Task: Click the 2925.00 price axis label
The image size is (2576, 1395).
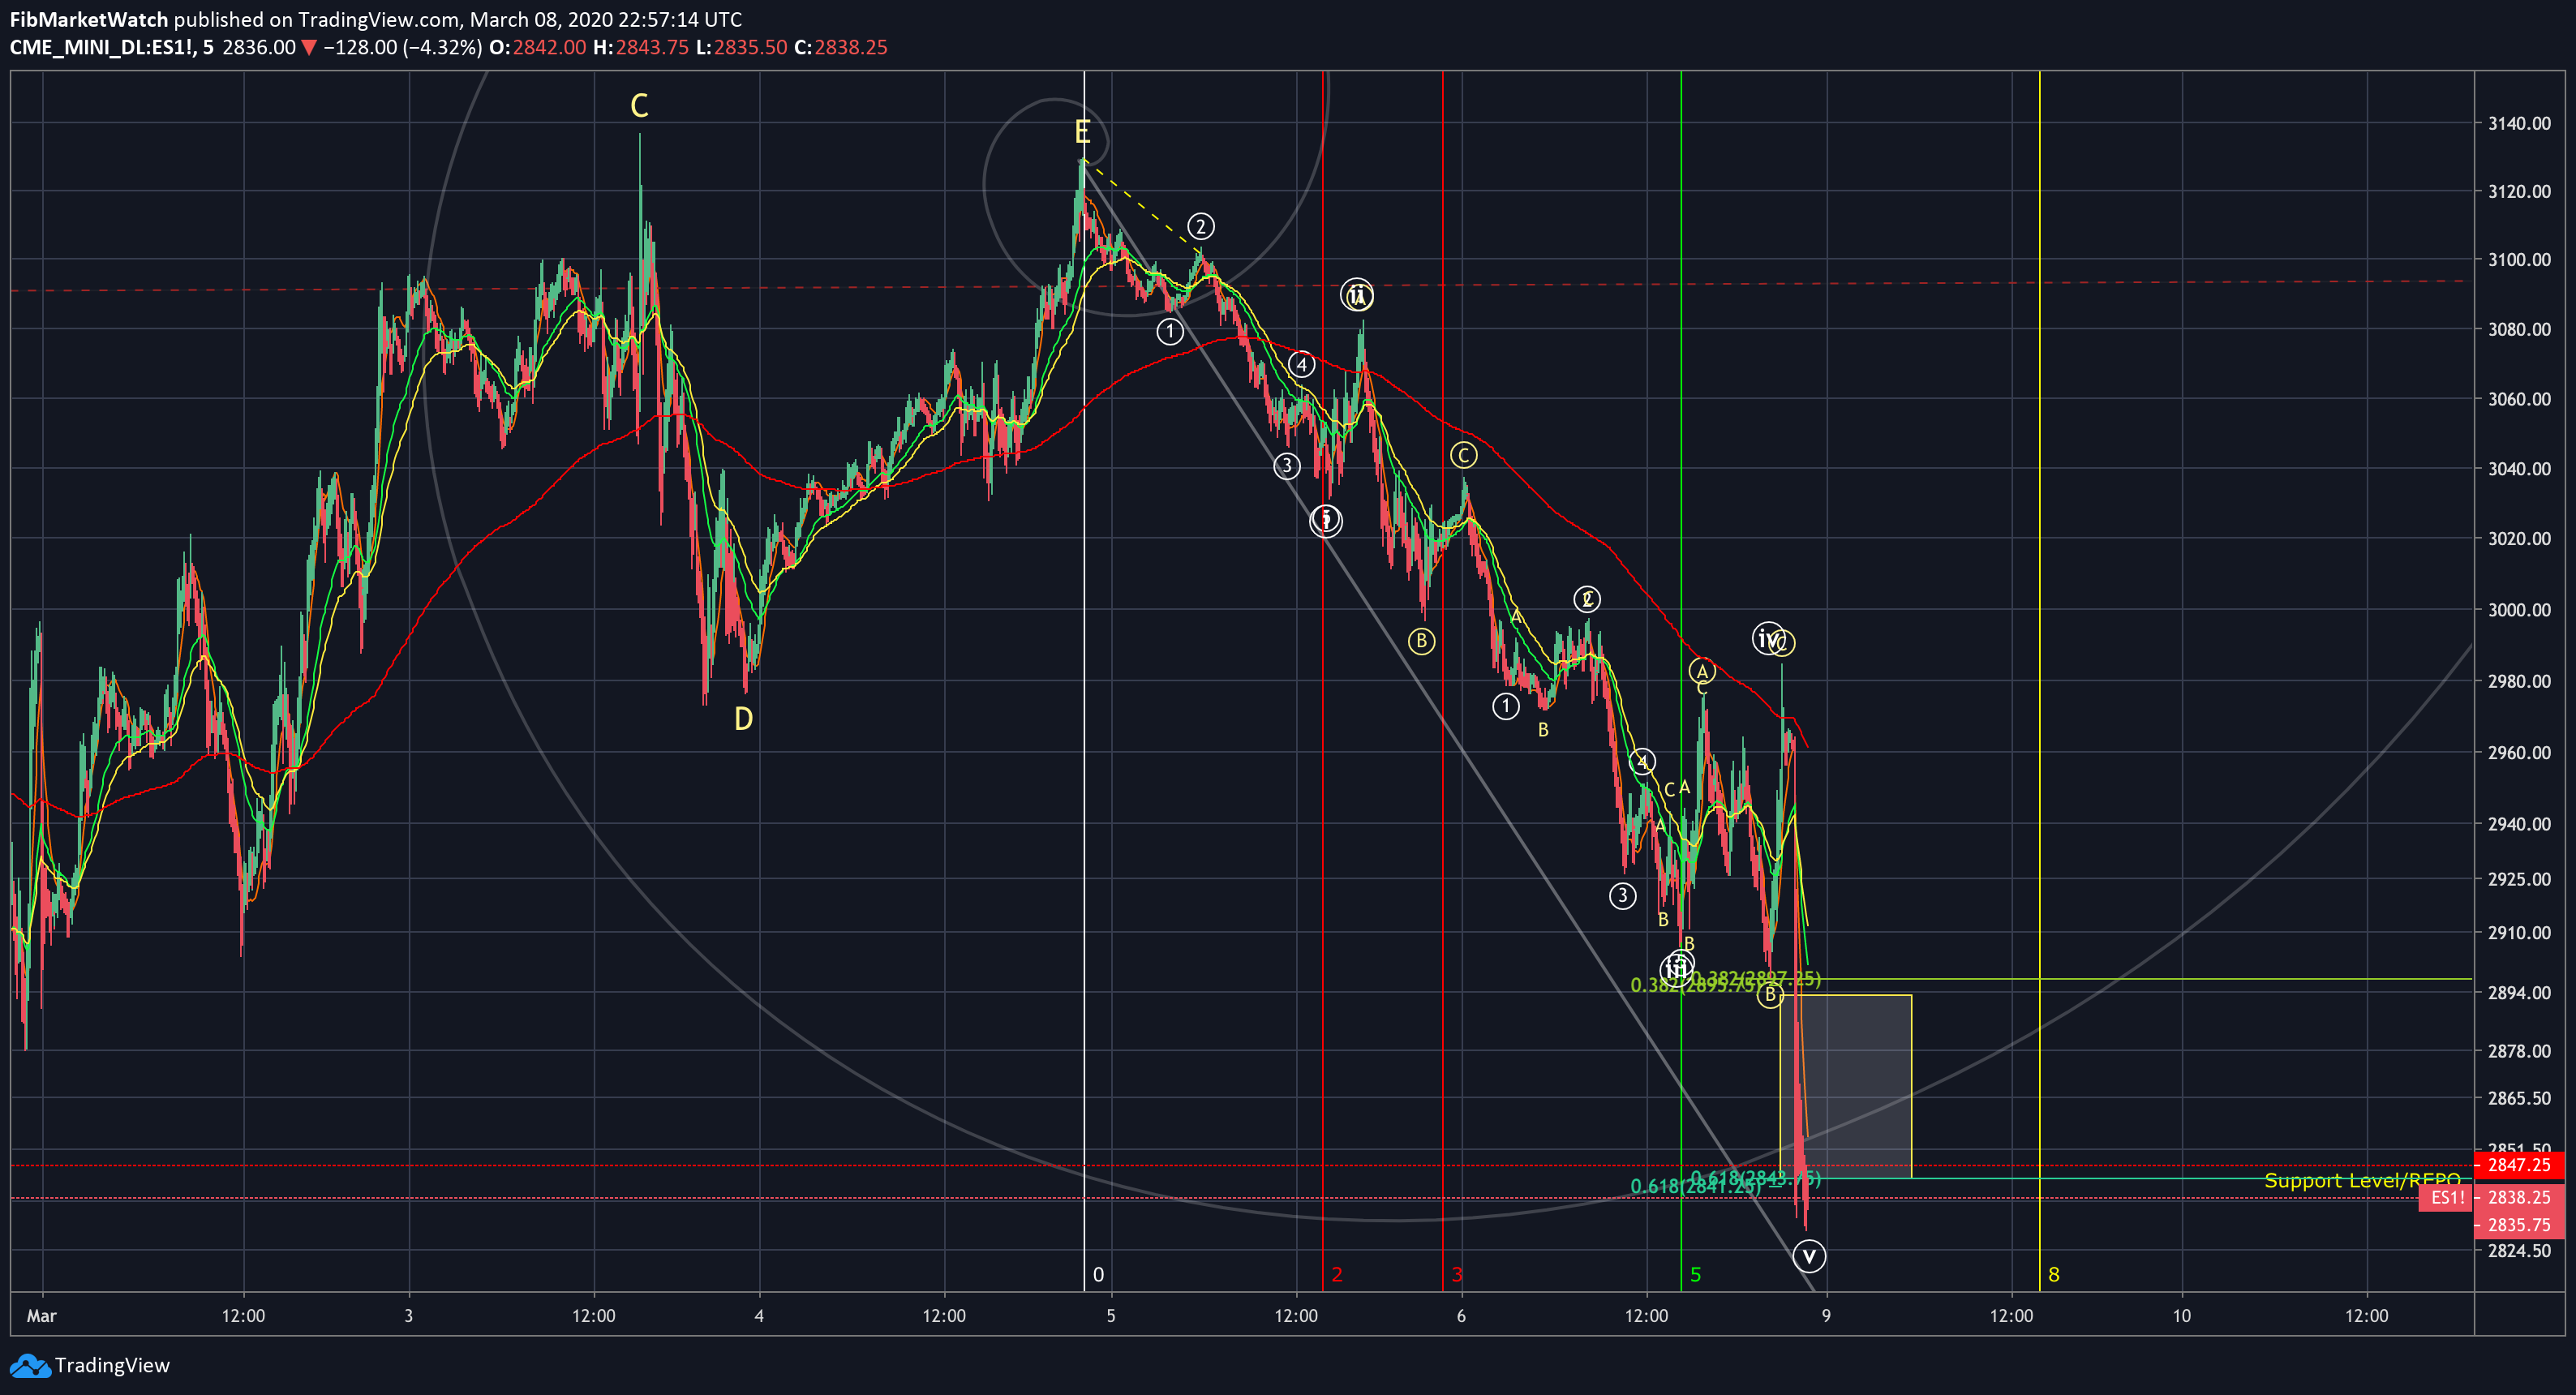Action: pyautogui.click(x=2519, y=879)
